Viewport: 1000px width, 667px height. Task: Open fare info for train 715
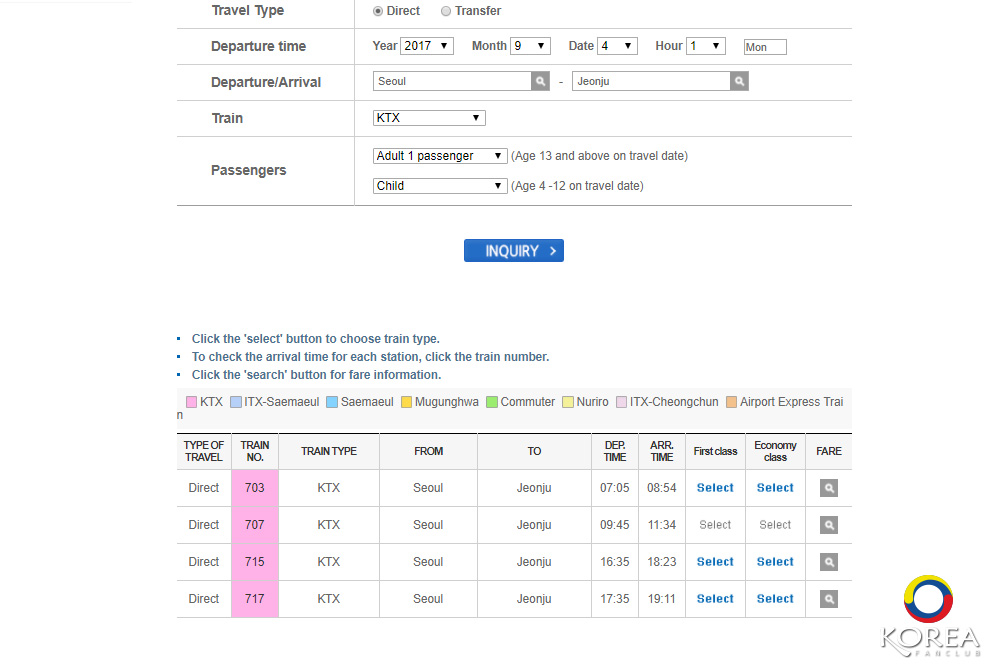[828, 562]
